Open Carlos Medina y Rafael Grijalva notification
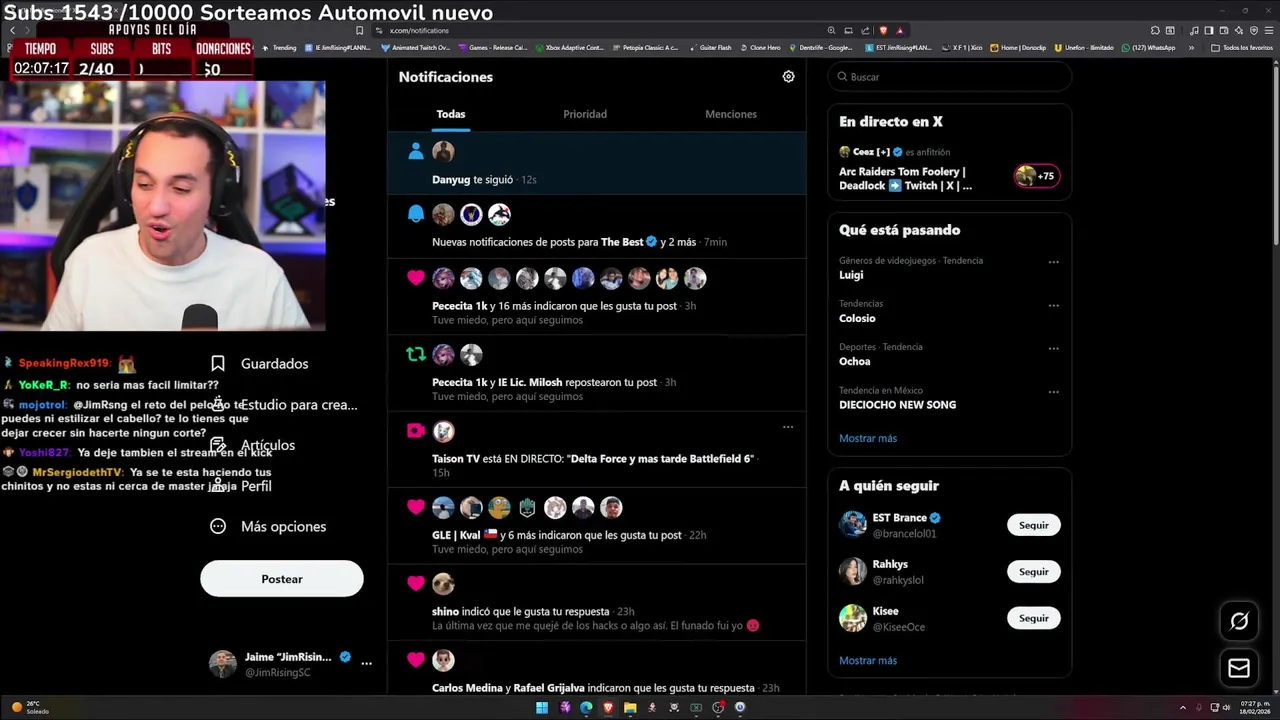Image resolution: width=1280 pixels, height=720 pixels. point(596,669)
